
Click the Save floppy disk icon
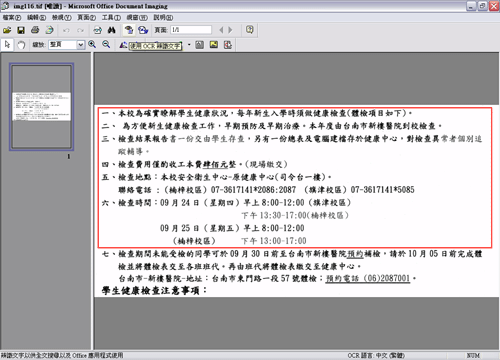click(21, 30)
